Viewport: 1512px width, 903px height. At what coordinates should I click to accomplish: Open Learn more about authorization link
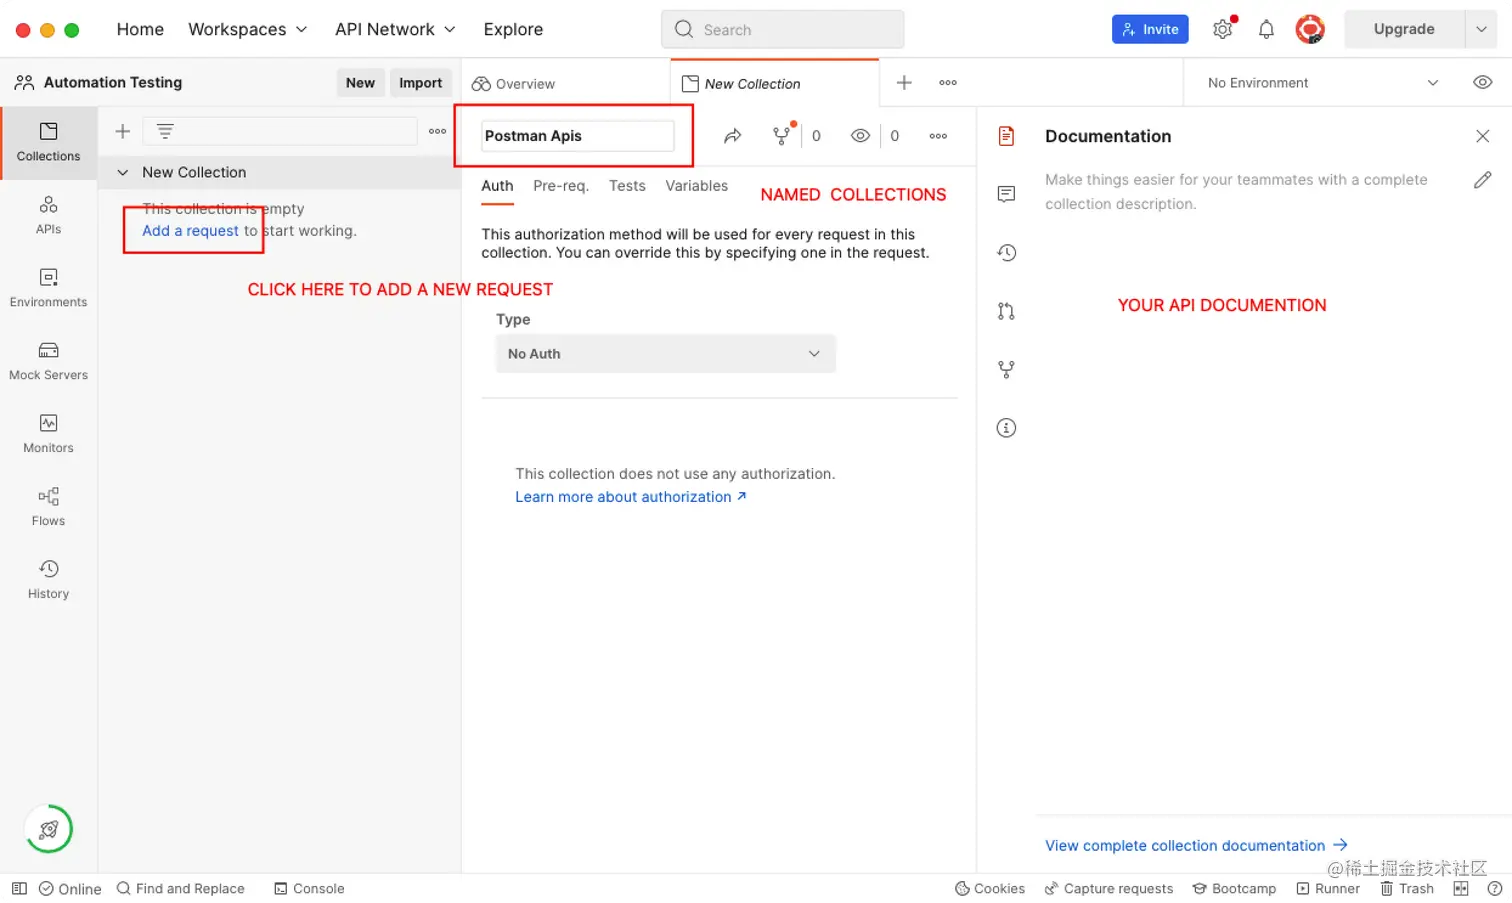pyautogui.click(x=631, y=497)
